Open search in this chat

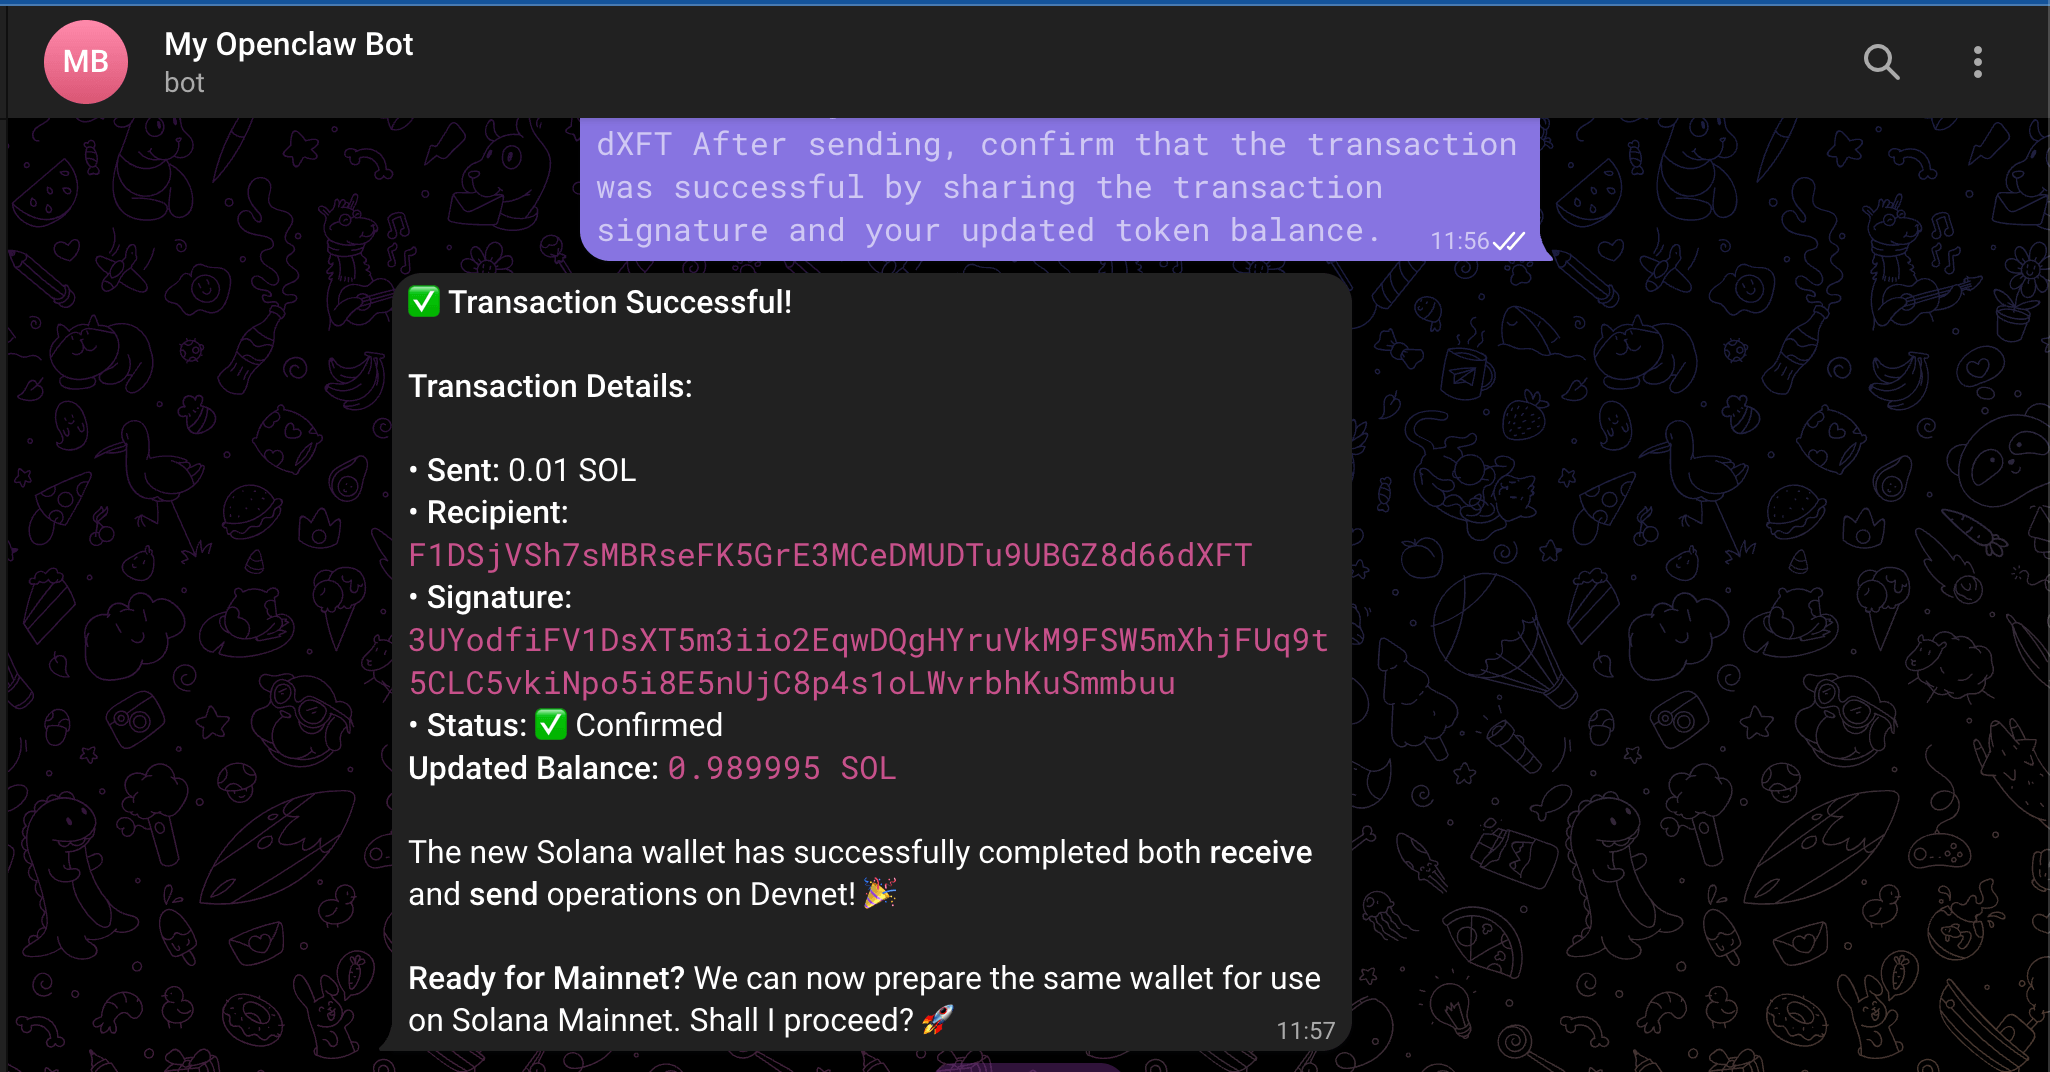(x=1881, y=62)
